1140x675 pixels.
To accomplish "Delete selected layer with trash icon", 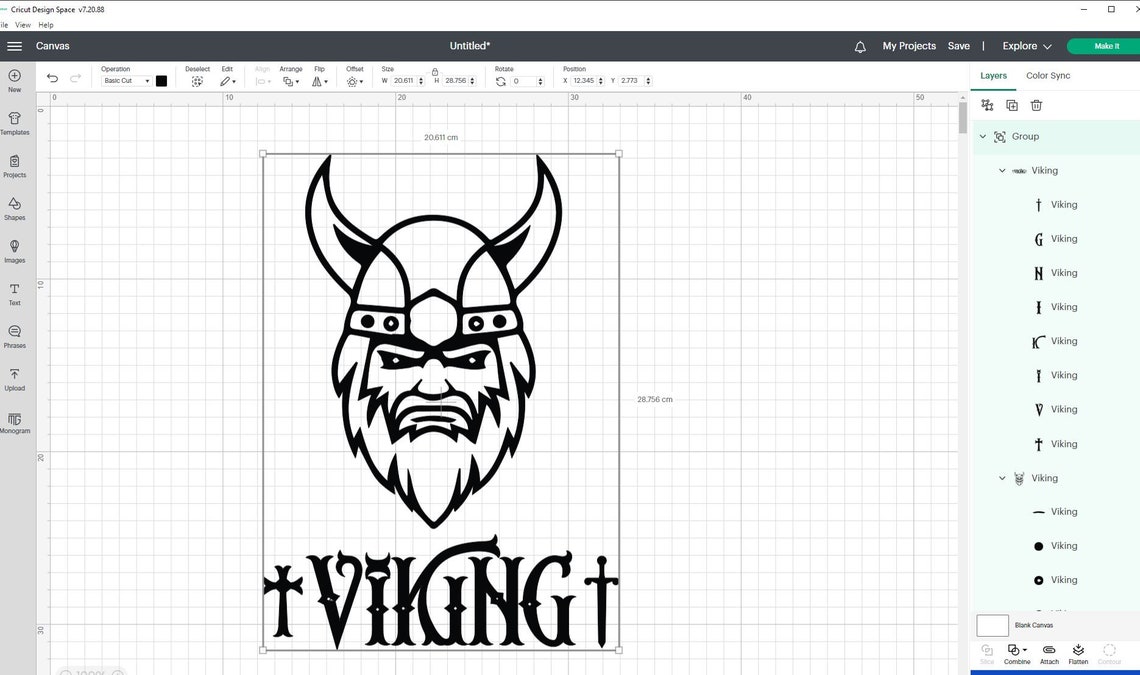I will coord(1036,105).
